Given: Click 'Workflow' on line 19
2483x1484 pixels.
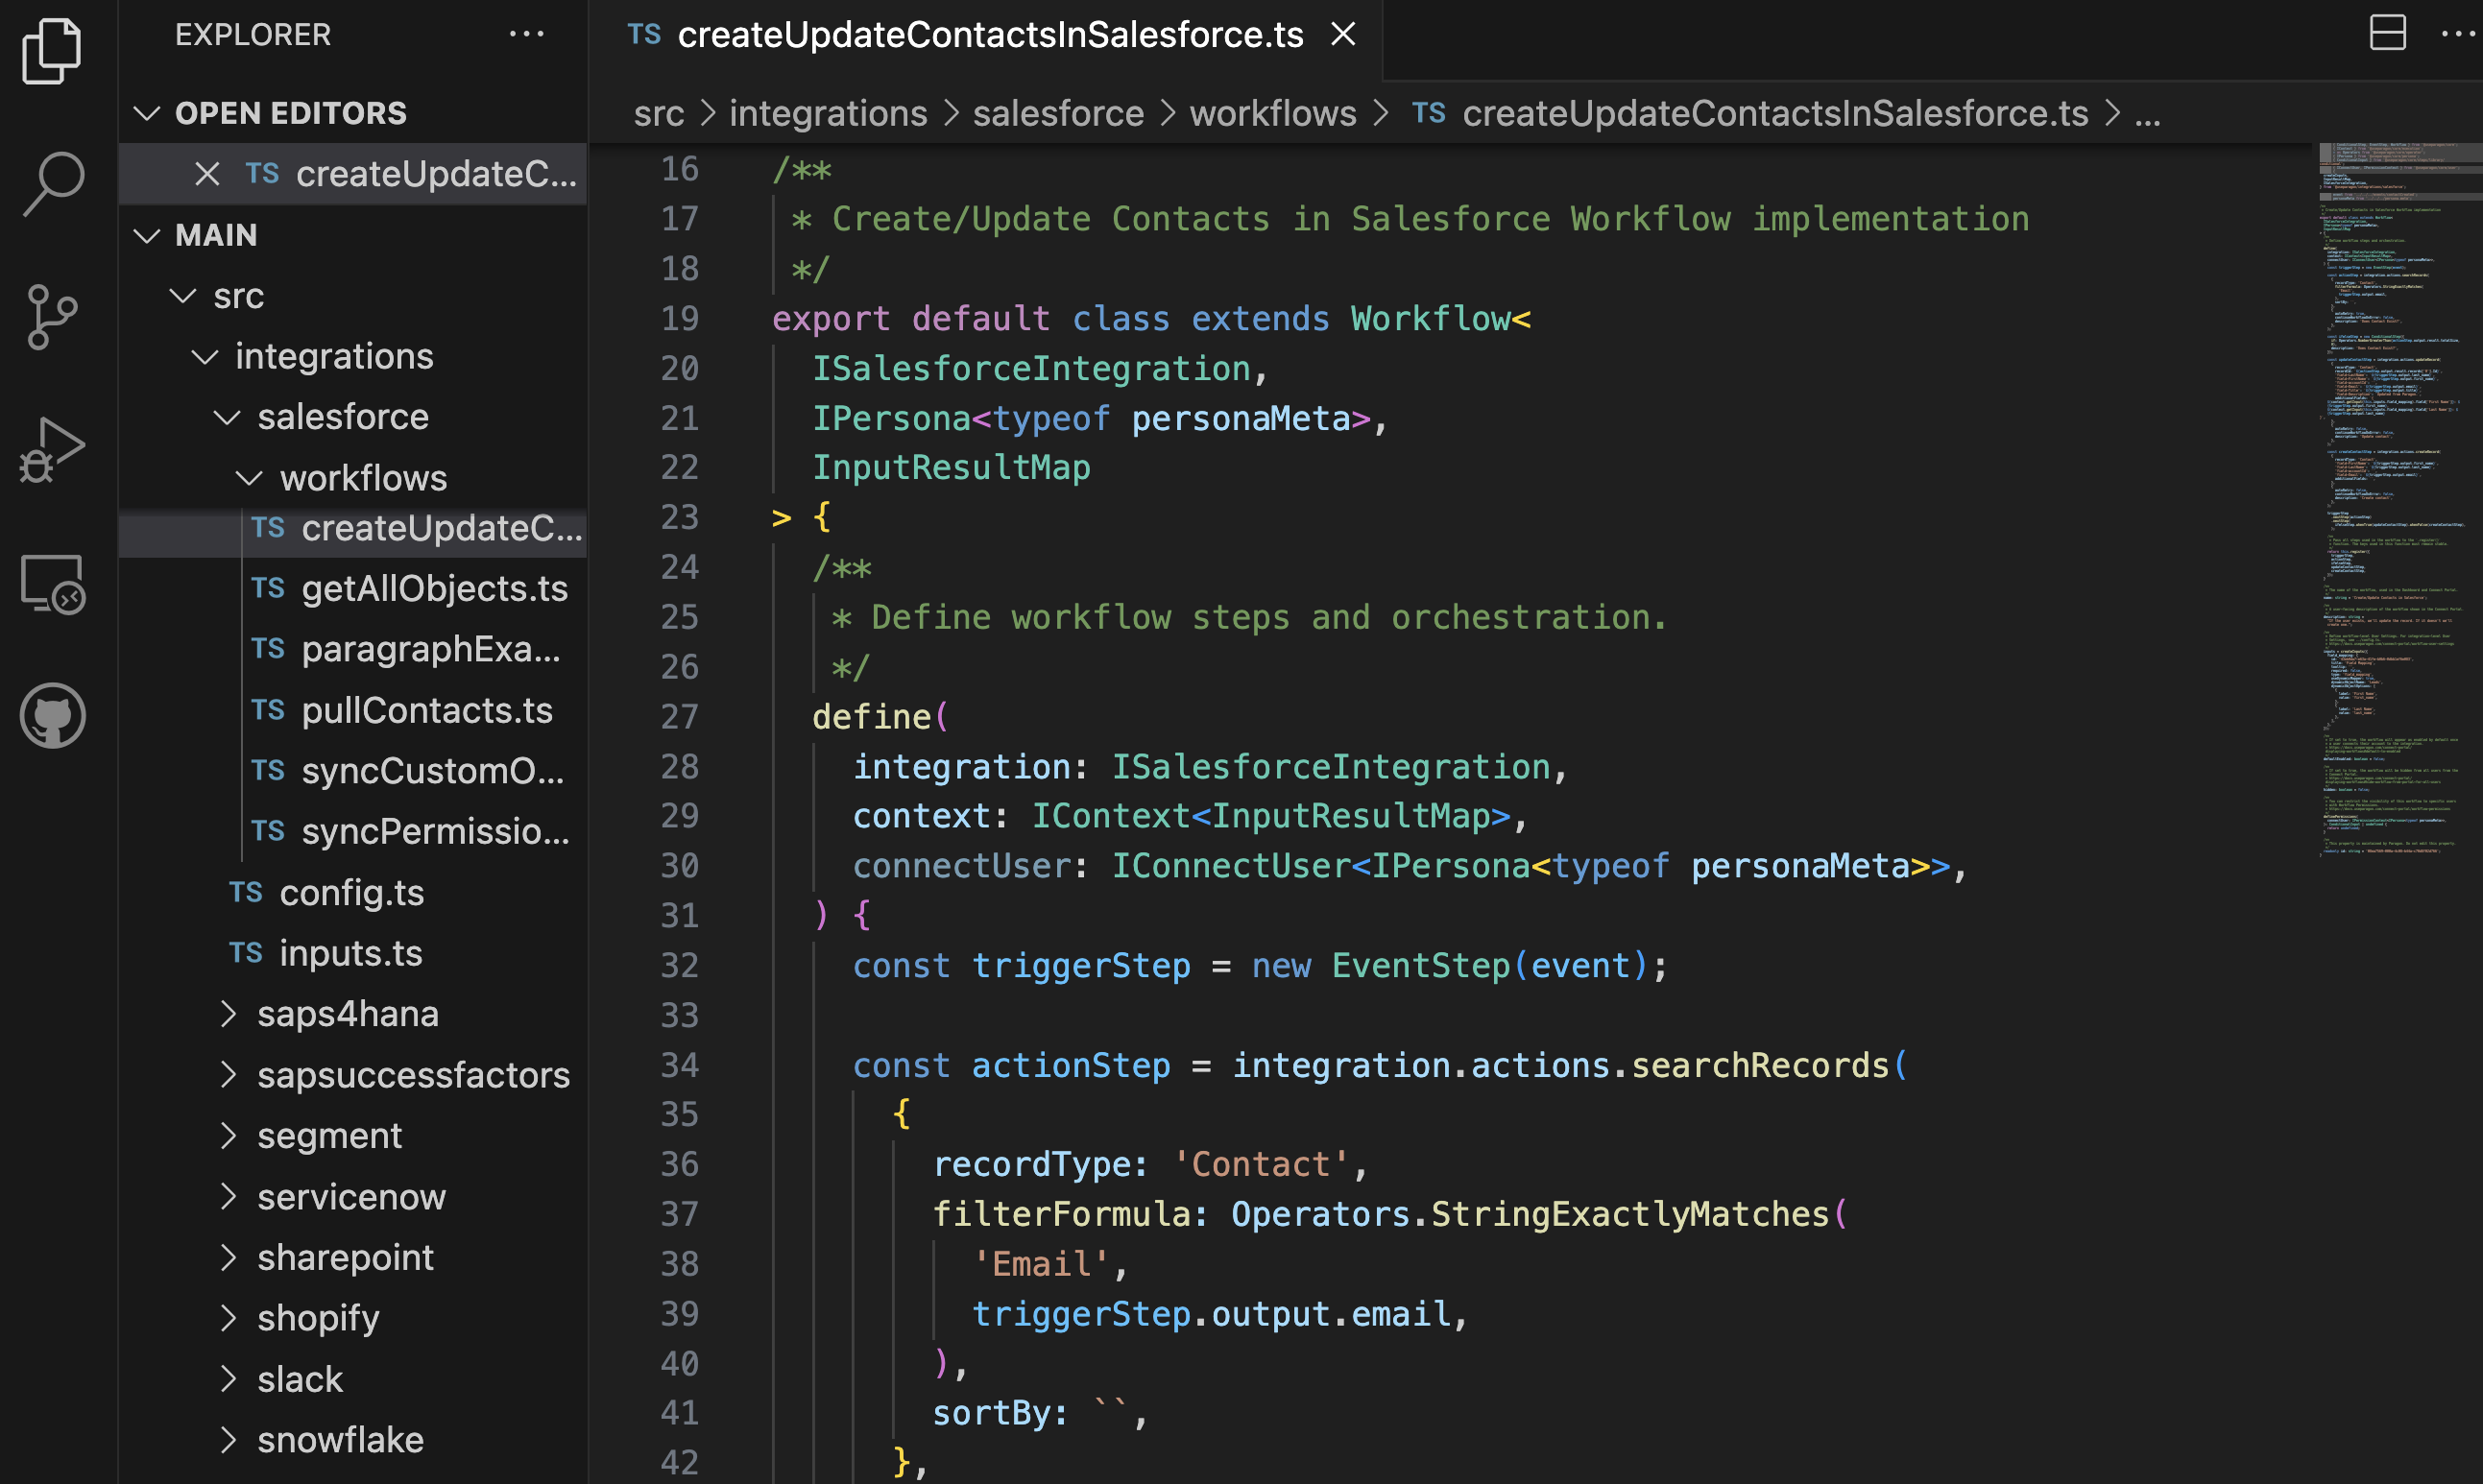Looking at the screenshot, I should pyautogui.click(x=1430, y=319).
